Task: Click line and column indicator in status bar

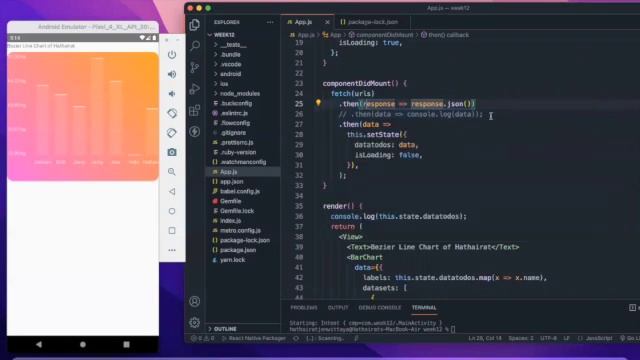Action: [484, 338]
